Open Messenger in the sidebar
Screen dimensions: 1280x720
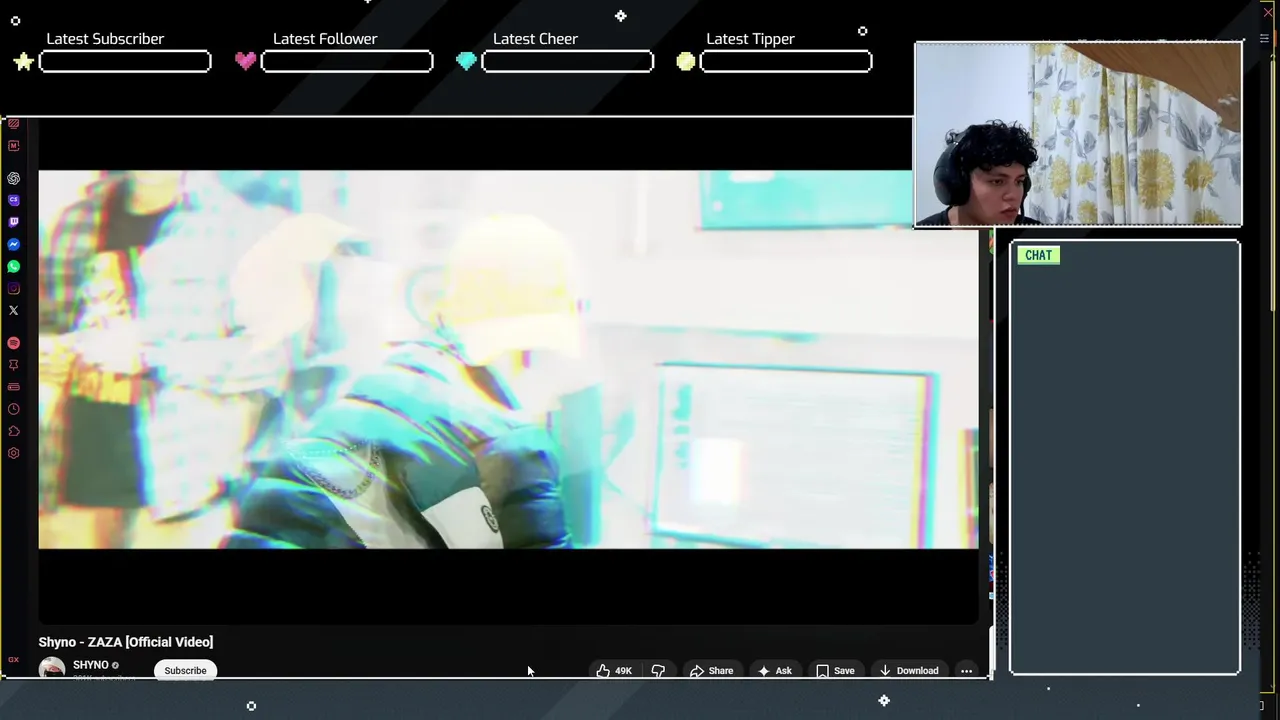click(x=14, y=244)
